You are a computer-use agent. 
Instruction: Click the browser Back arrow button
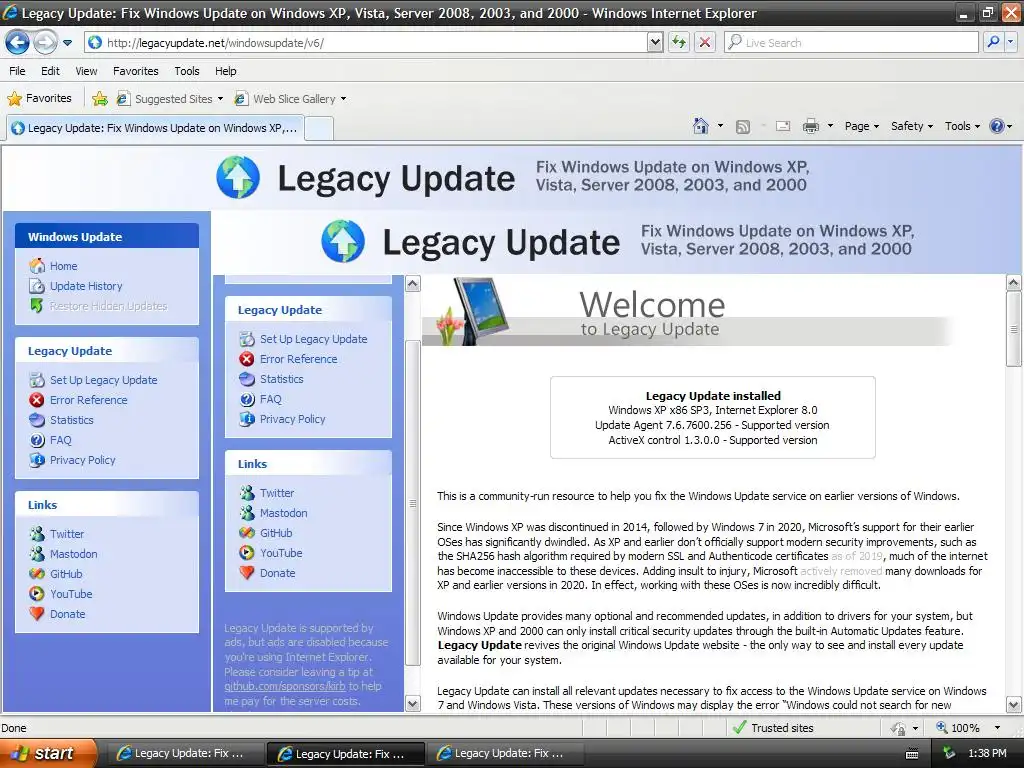click(18, 42)
